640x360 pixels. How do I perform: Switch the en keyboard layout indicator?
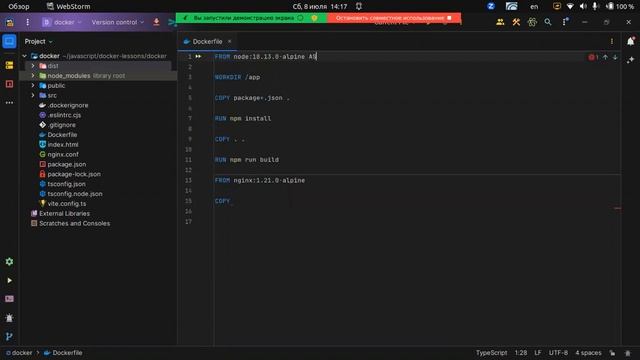[x=534, y=7]
